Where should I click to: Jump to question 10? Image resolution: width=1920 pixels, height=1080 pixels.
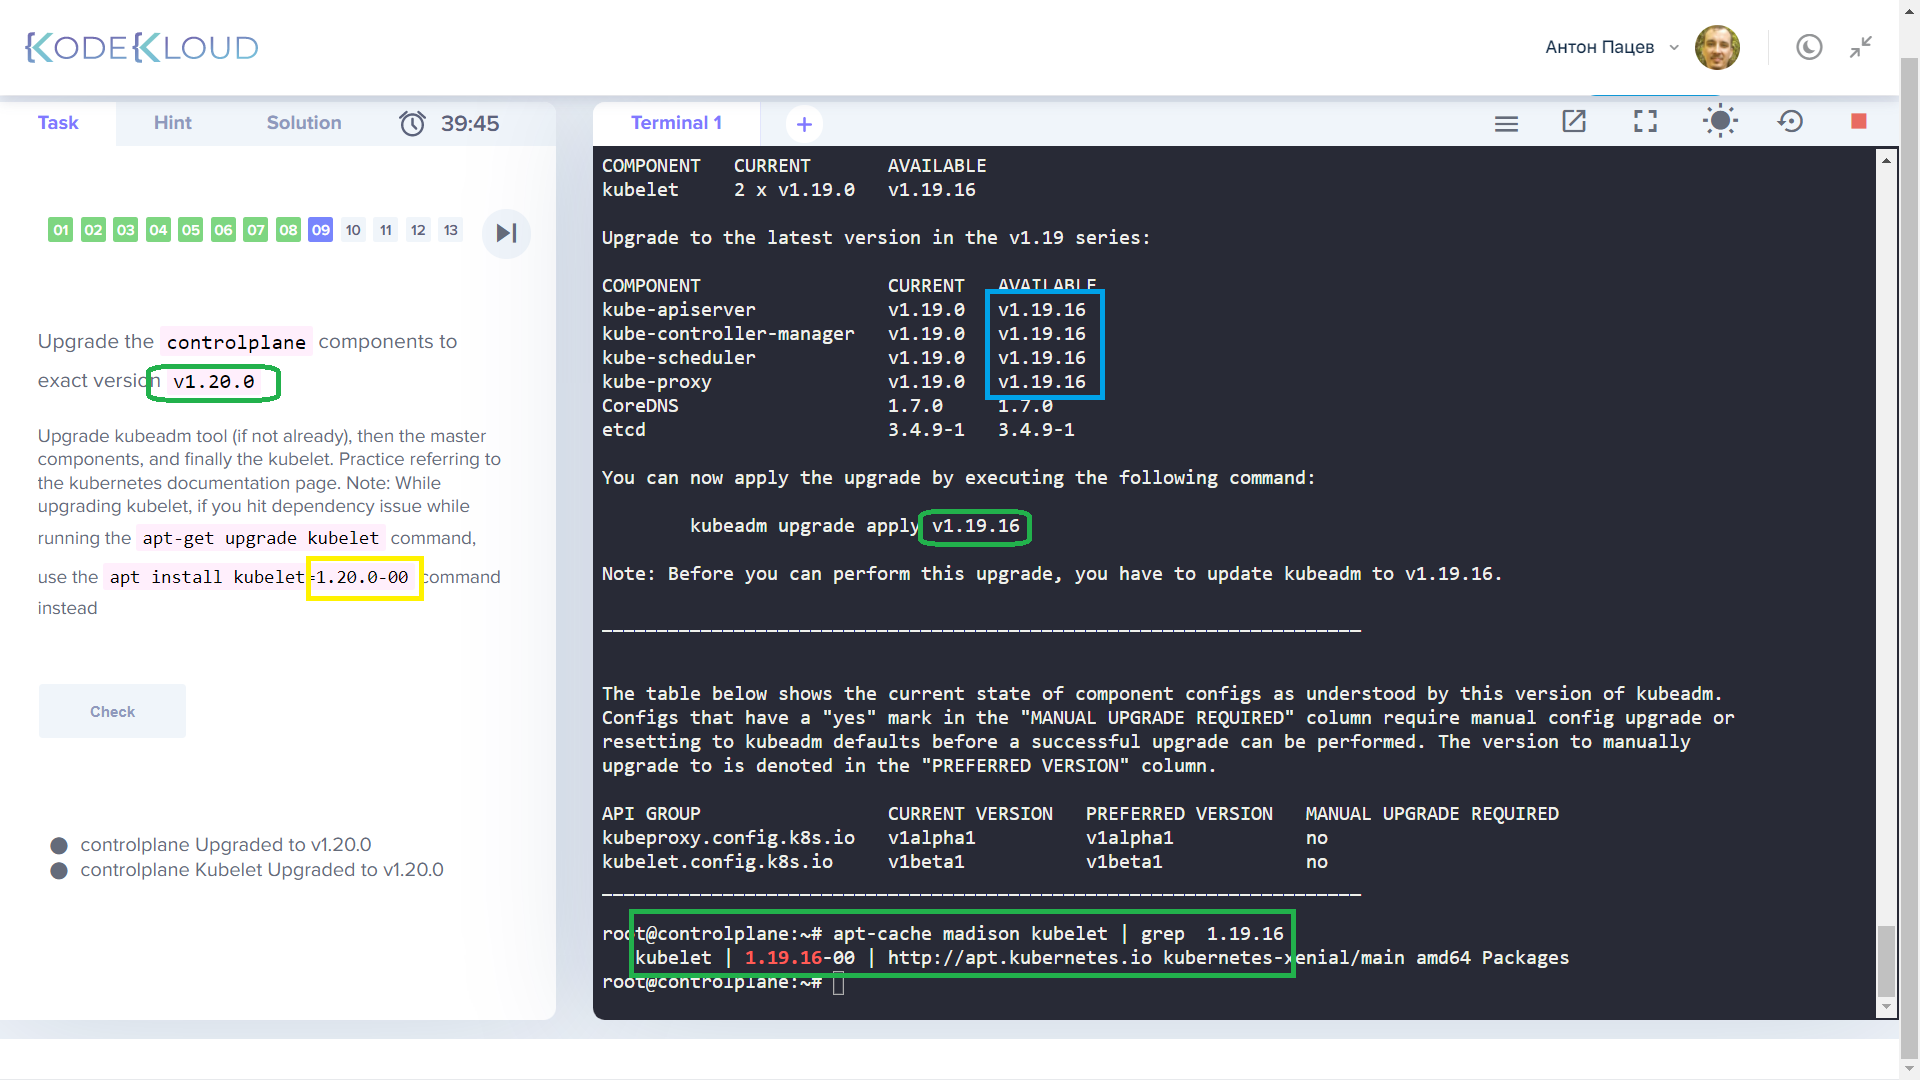click(x=353, y=230)
